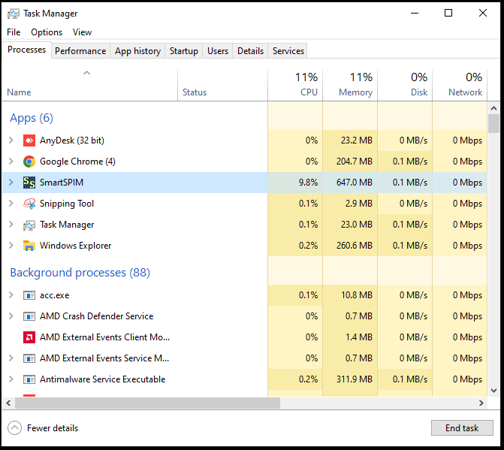504x450 pixels.
Task: Click Antimalware memory value 311.9 MB
Action: tap(354, 379)
